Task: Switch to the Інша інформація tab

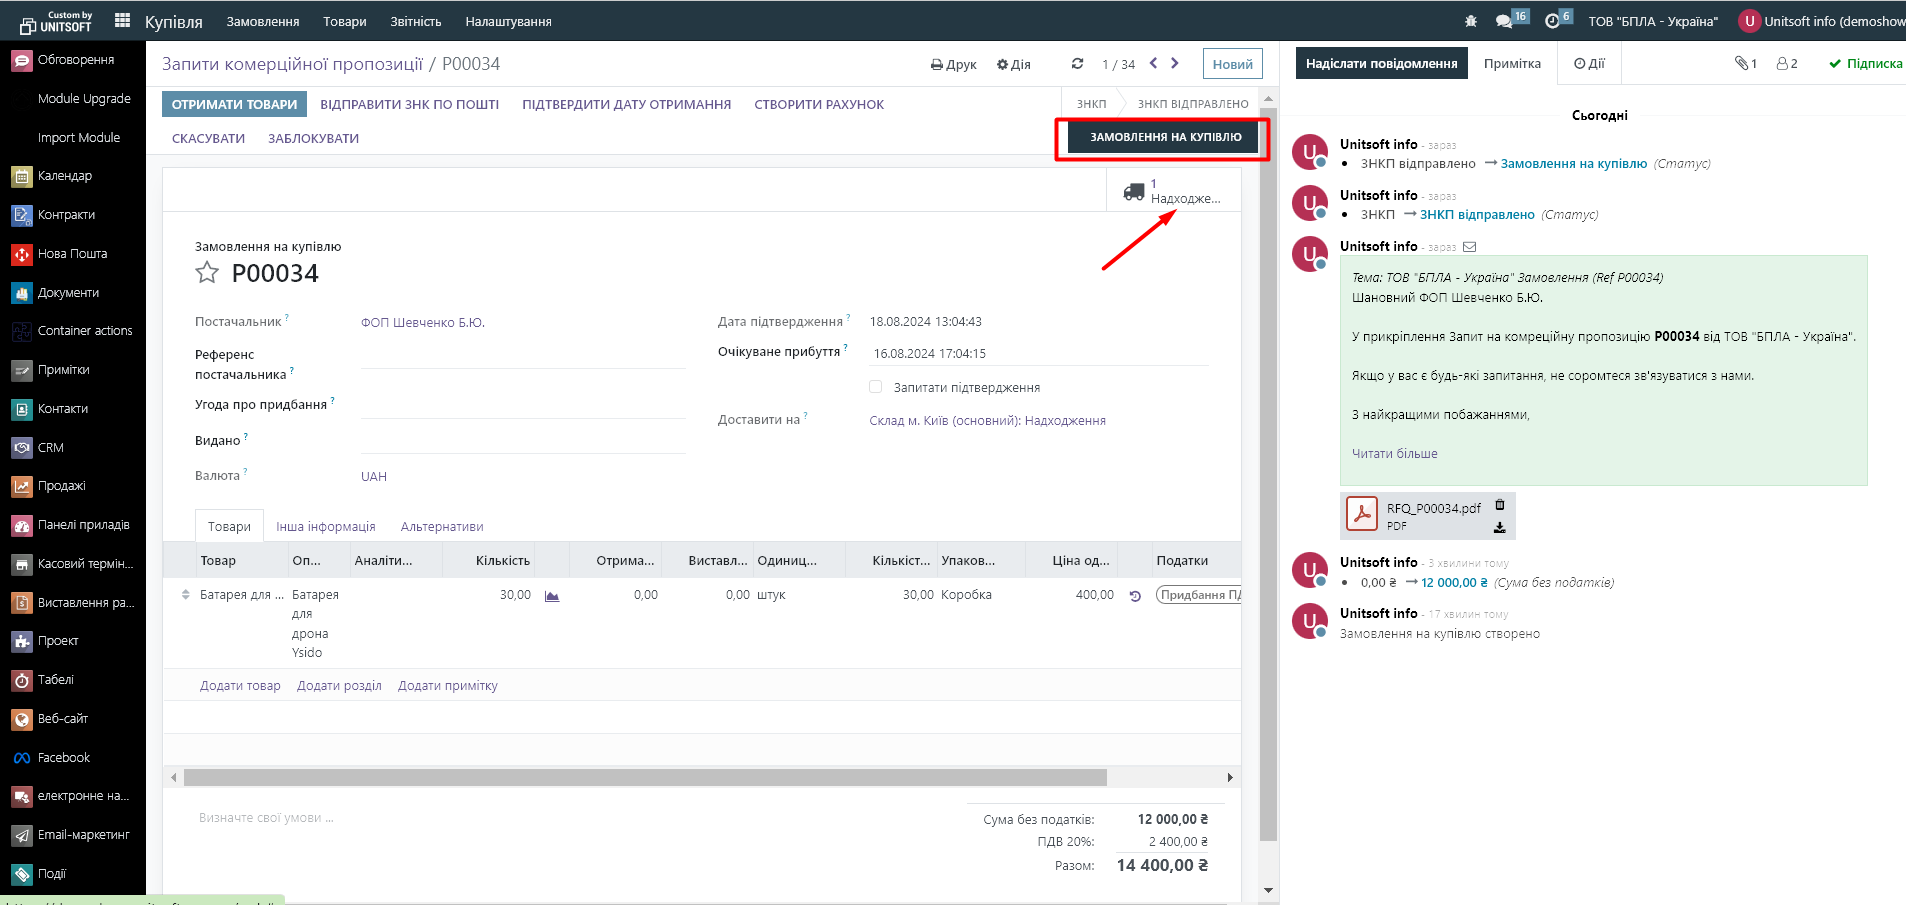Action: tap(325, 526)
